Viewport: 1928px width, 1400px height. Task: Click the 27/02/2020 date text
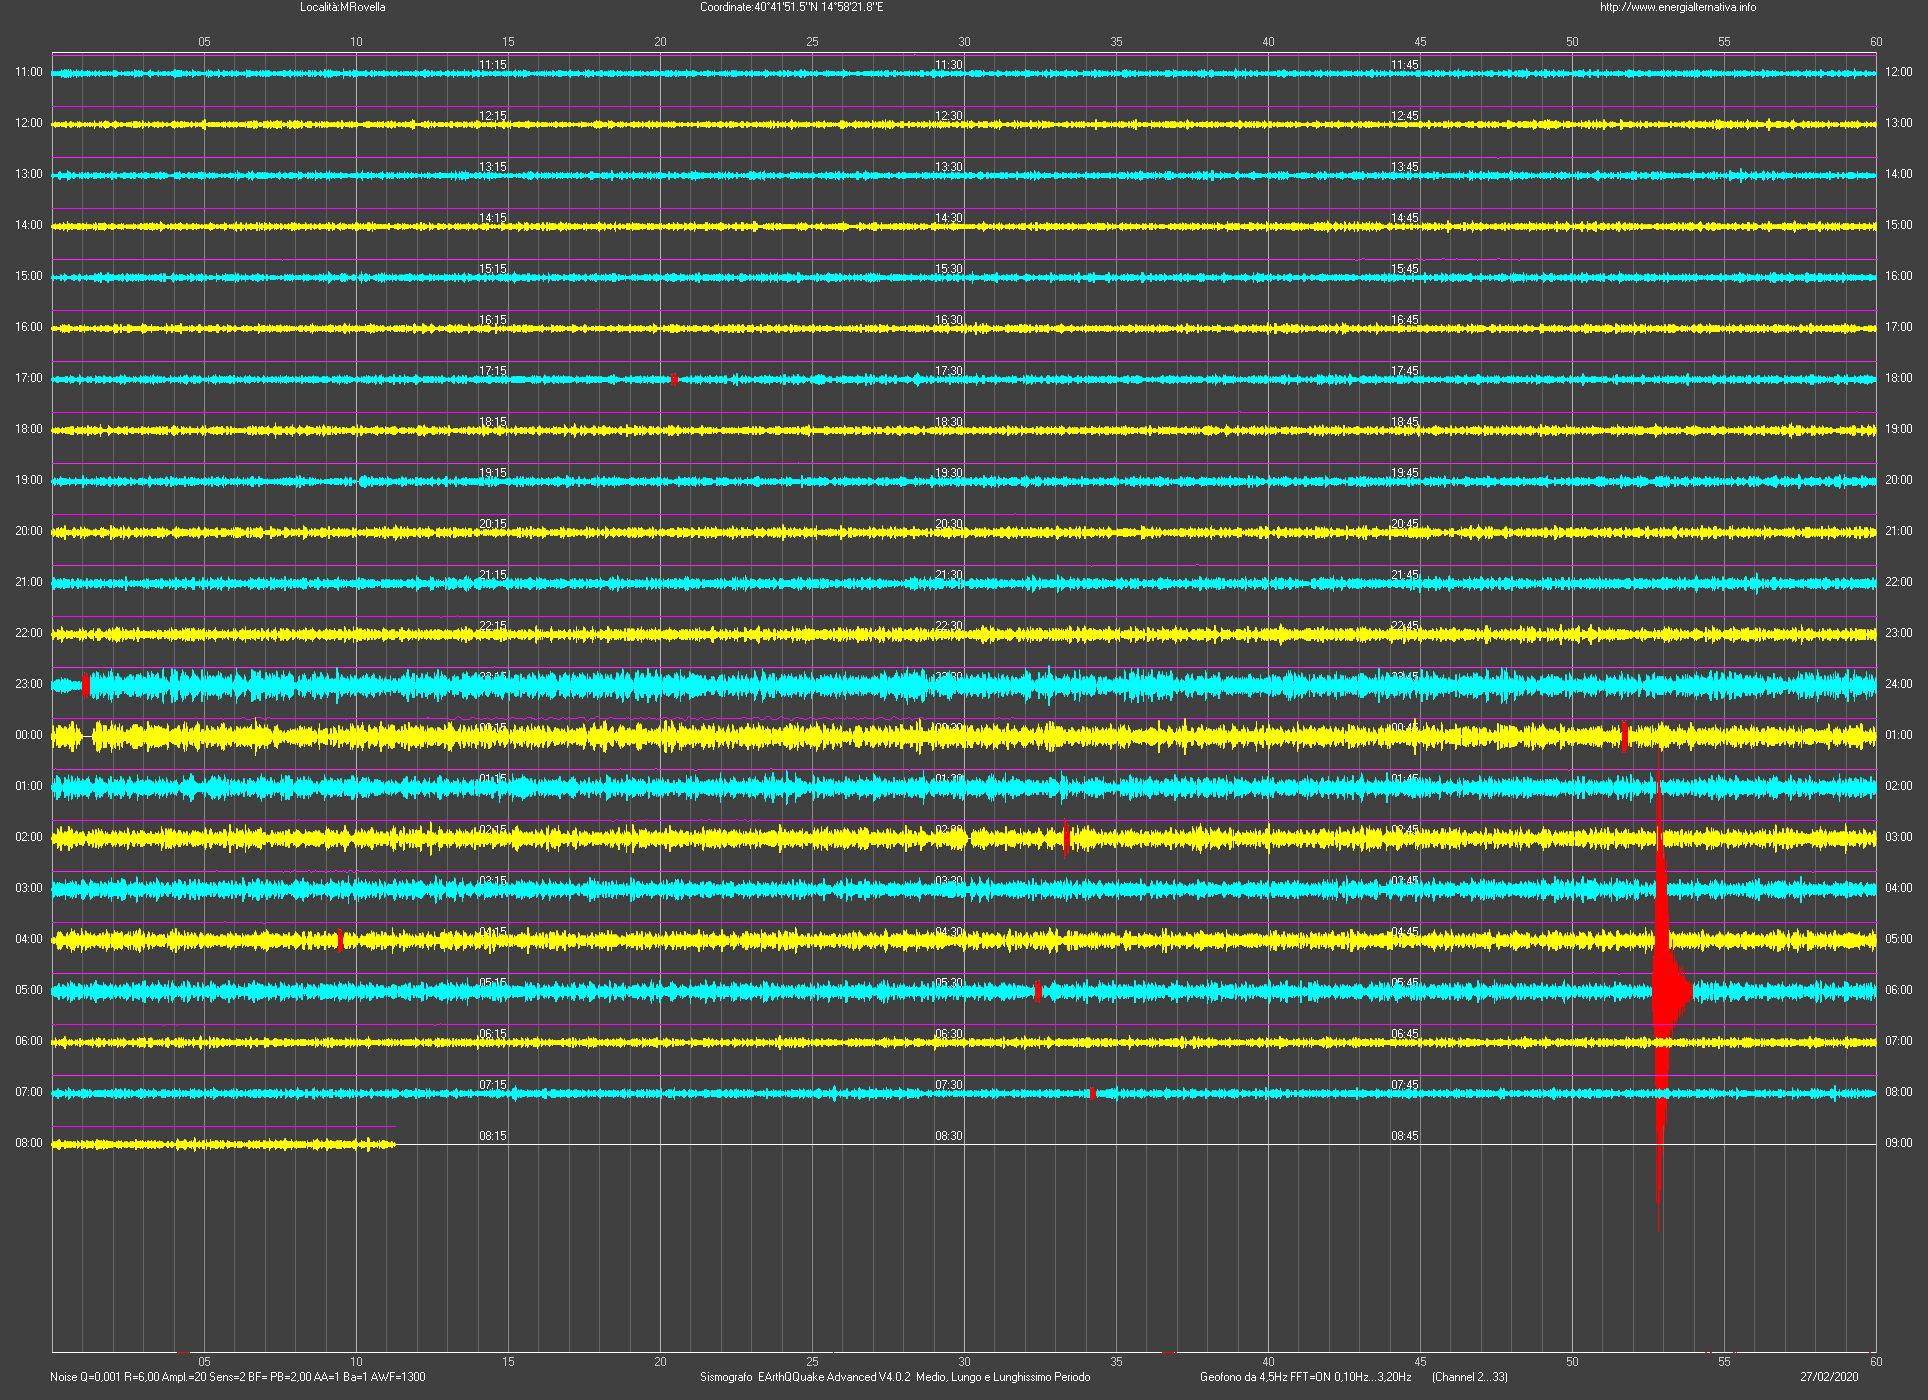pos(1829,1377)
